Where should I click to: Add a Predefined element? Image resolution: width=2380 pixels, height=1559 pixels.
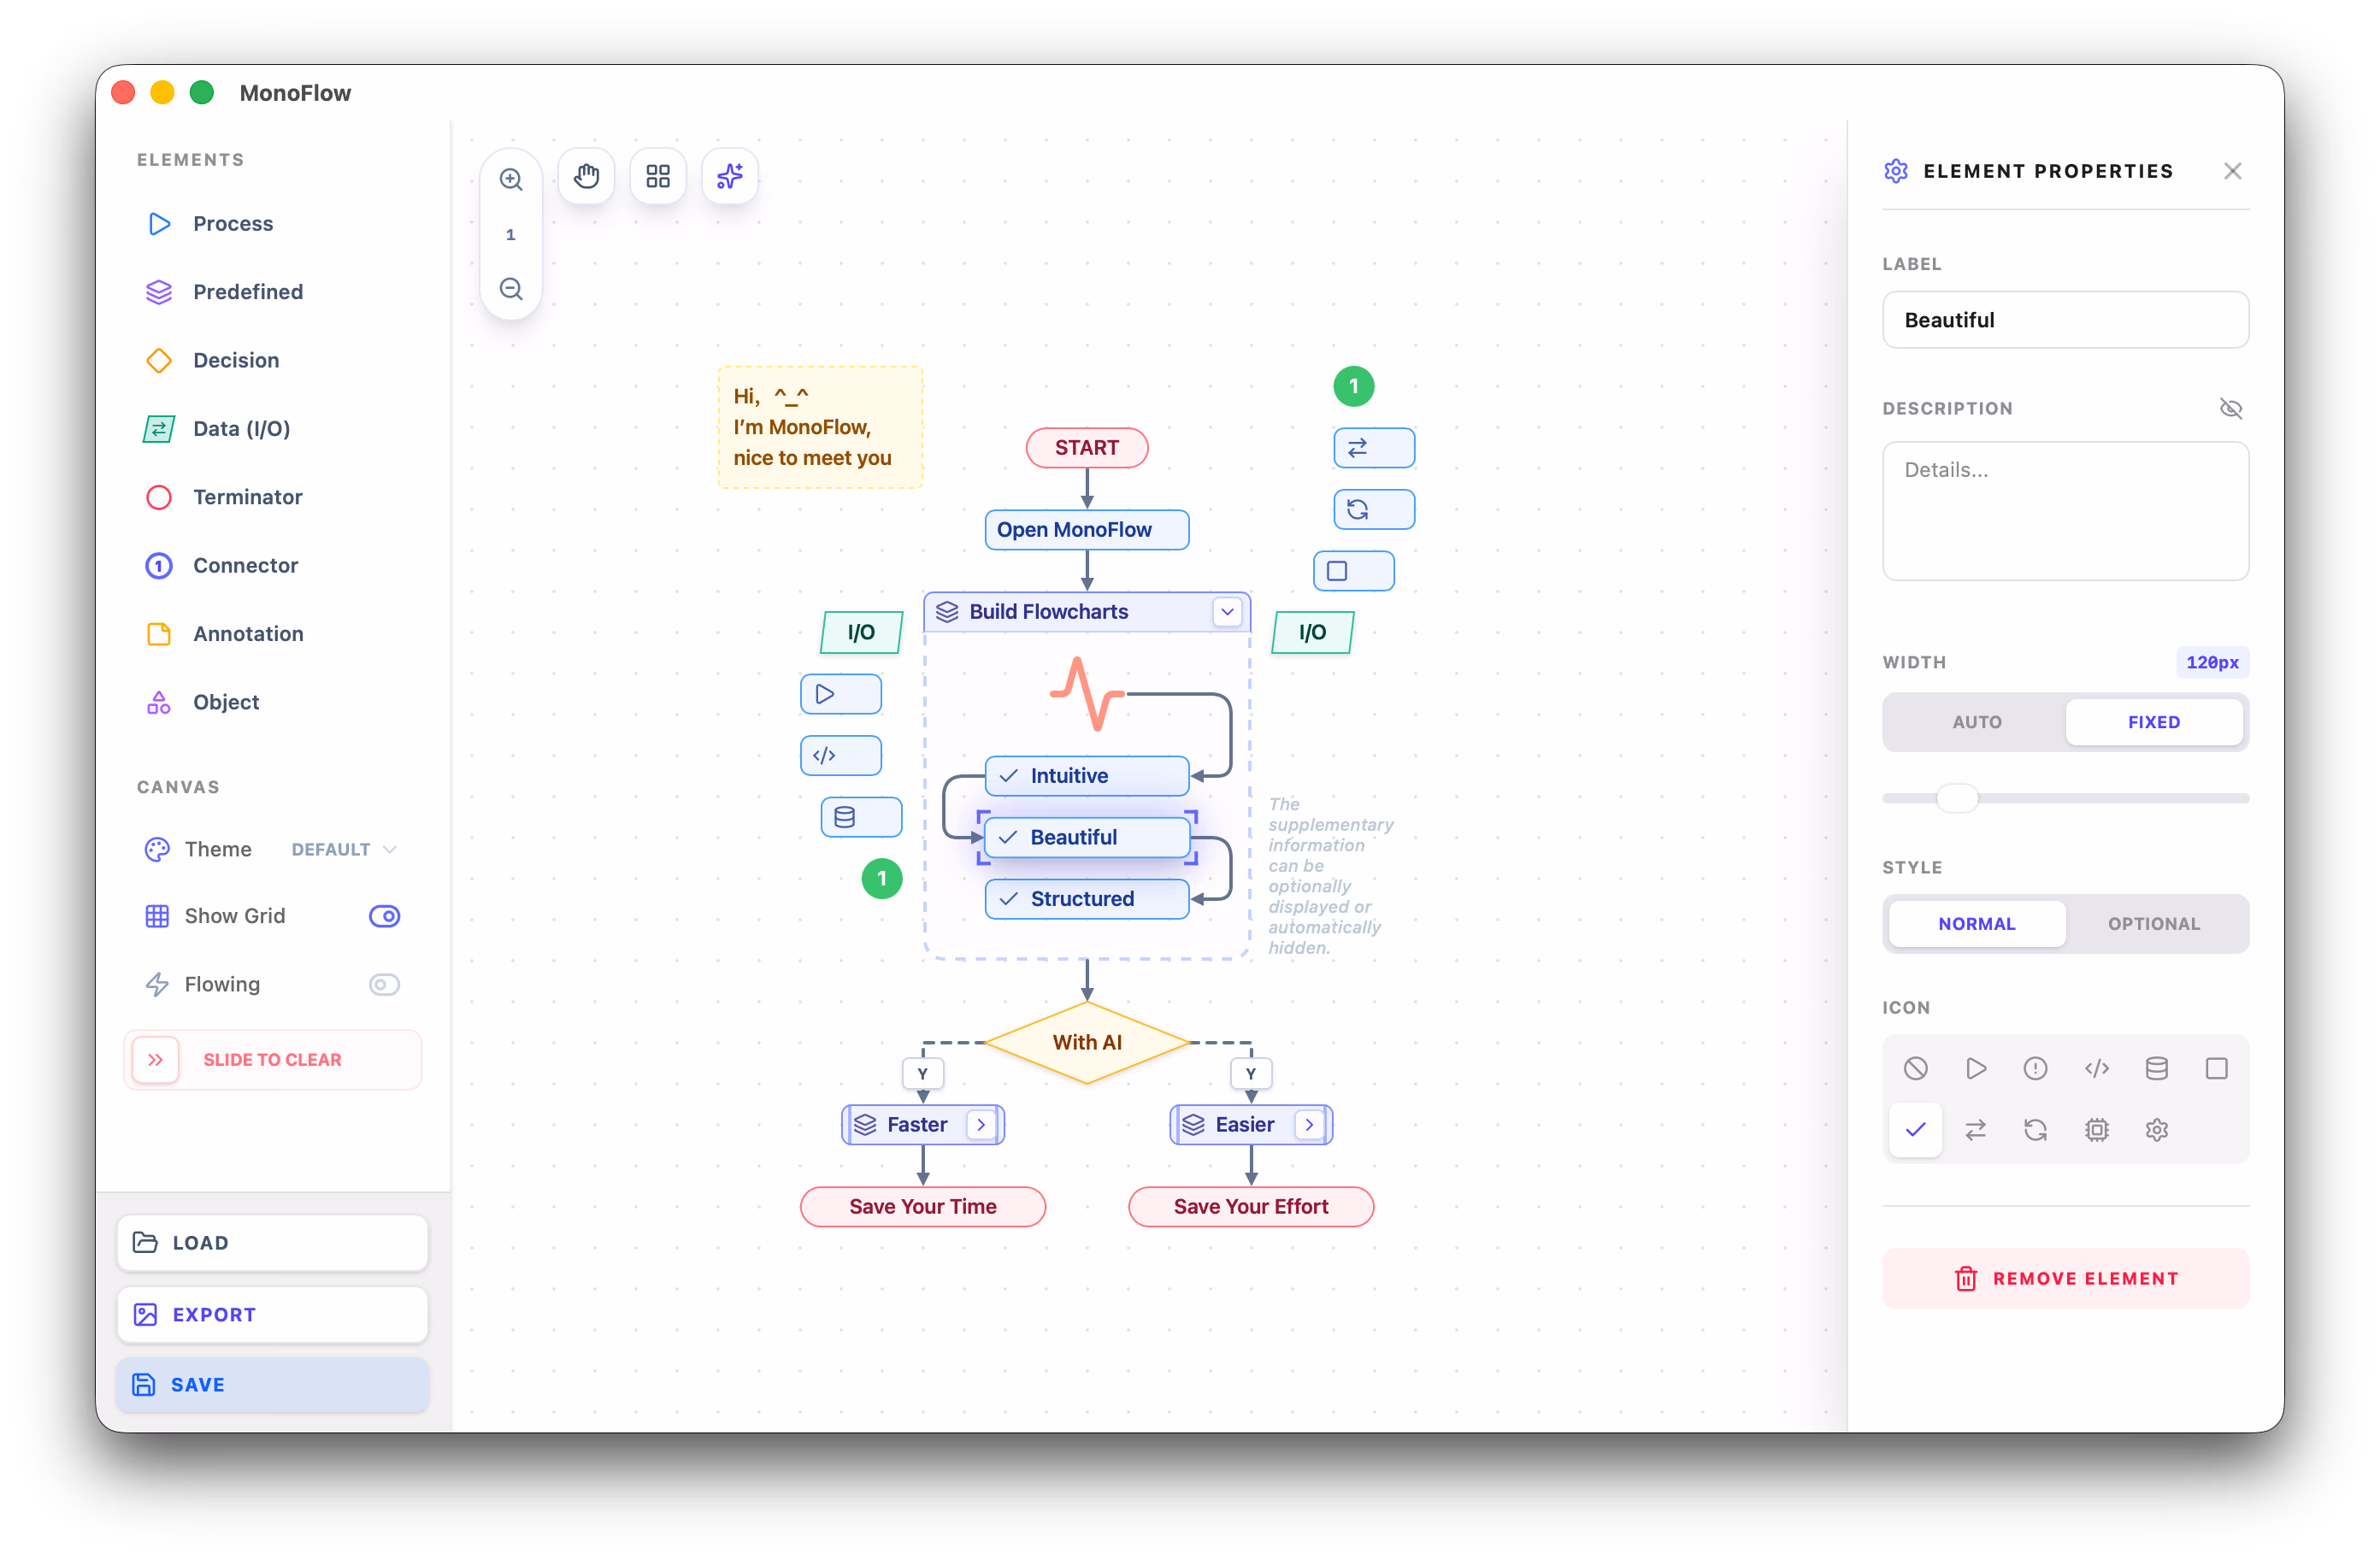click(272, 292)
